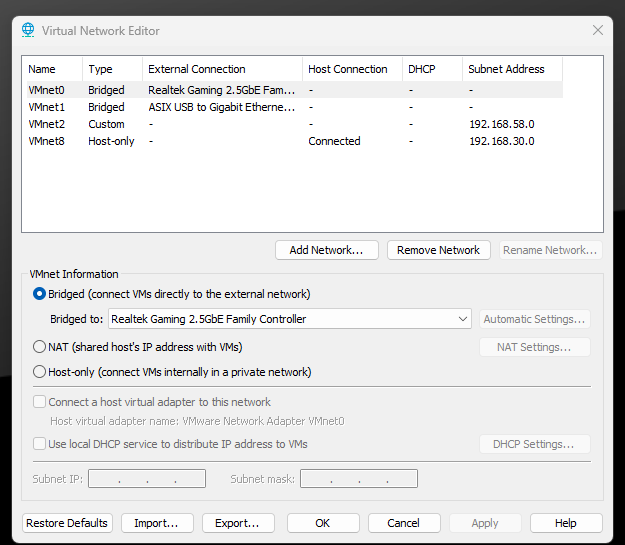The image size is (625, 545).
Task: Enable Use local DHCP service checkbox
Action: (39, 444)
